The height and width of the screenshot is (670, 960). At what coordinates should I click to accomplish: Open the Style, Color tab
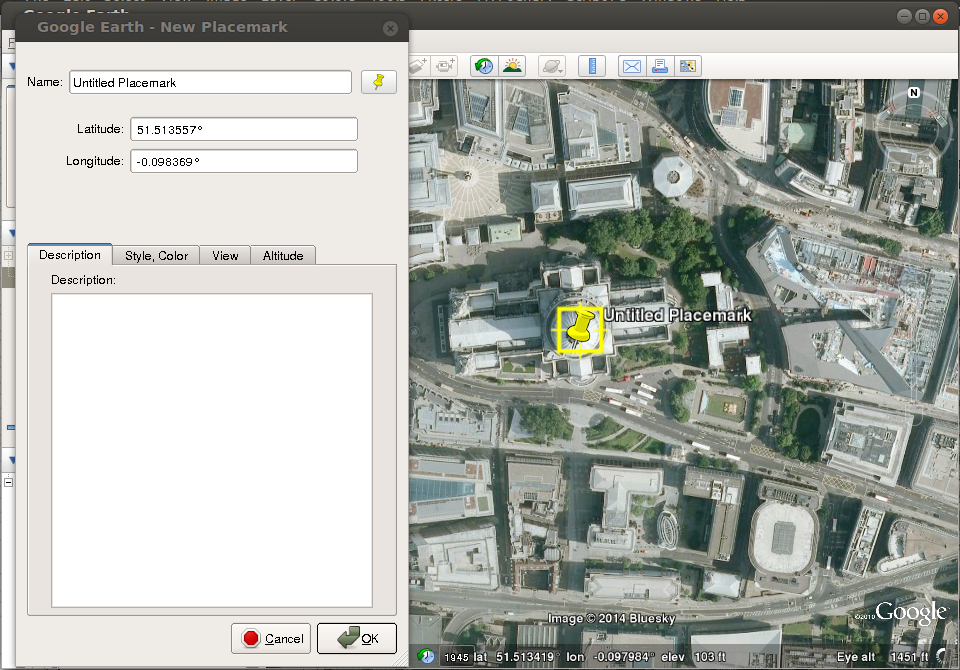[156, 255]
